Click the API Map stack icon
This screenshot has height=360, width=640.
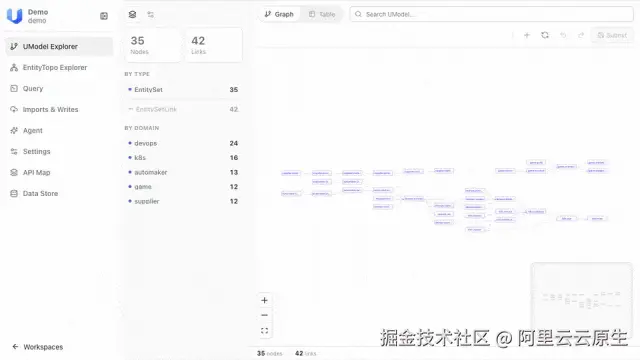pyautogui.click(x=14, y=173)
